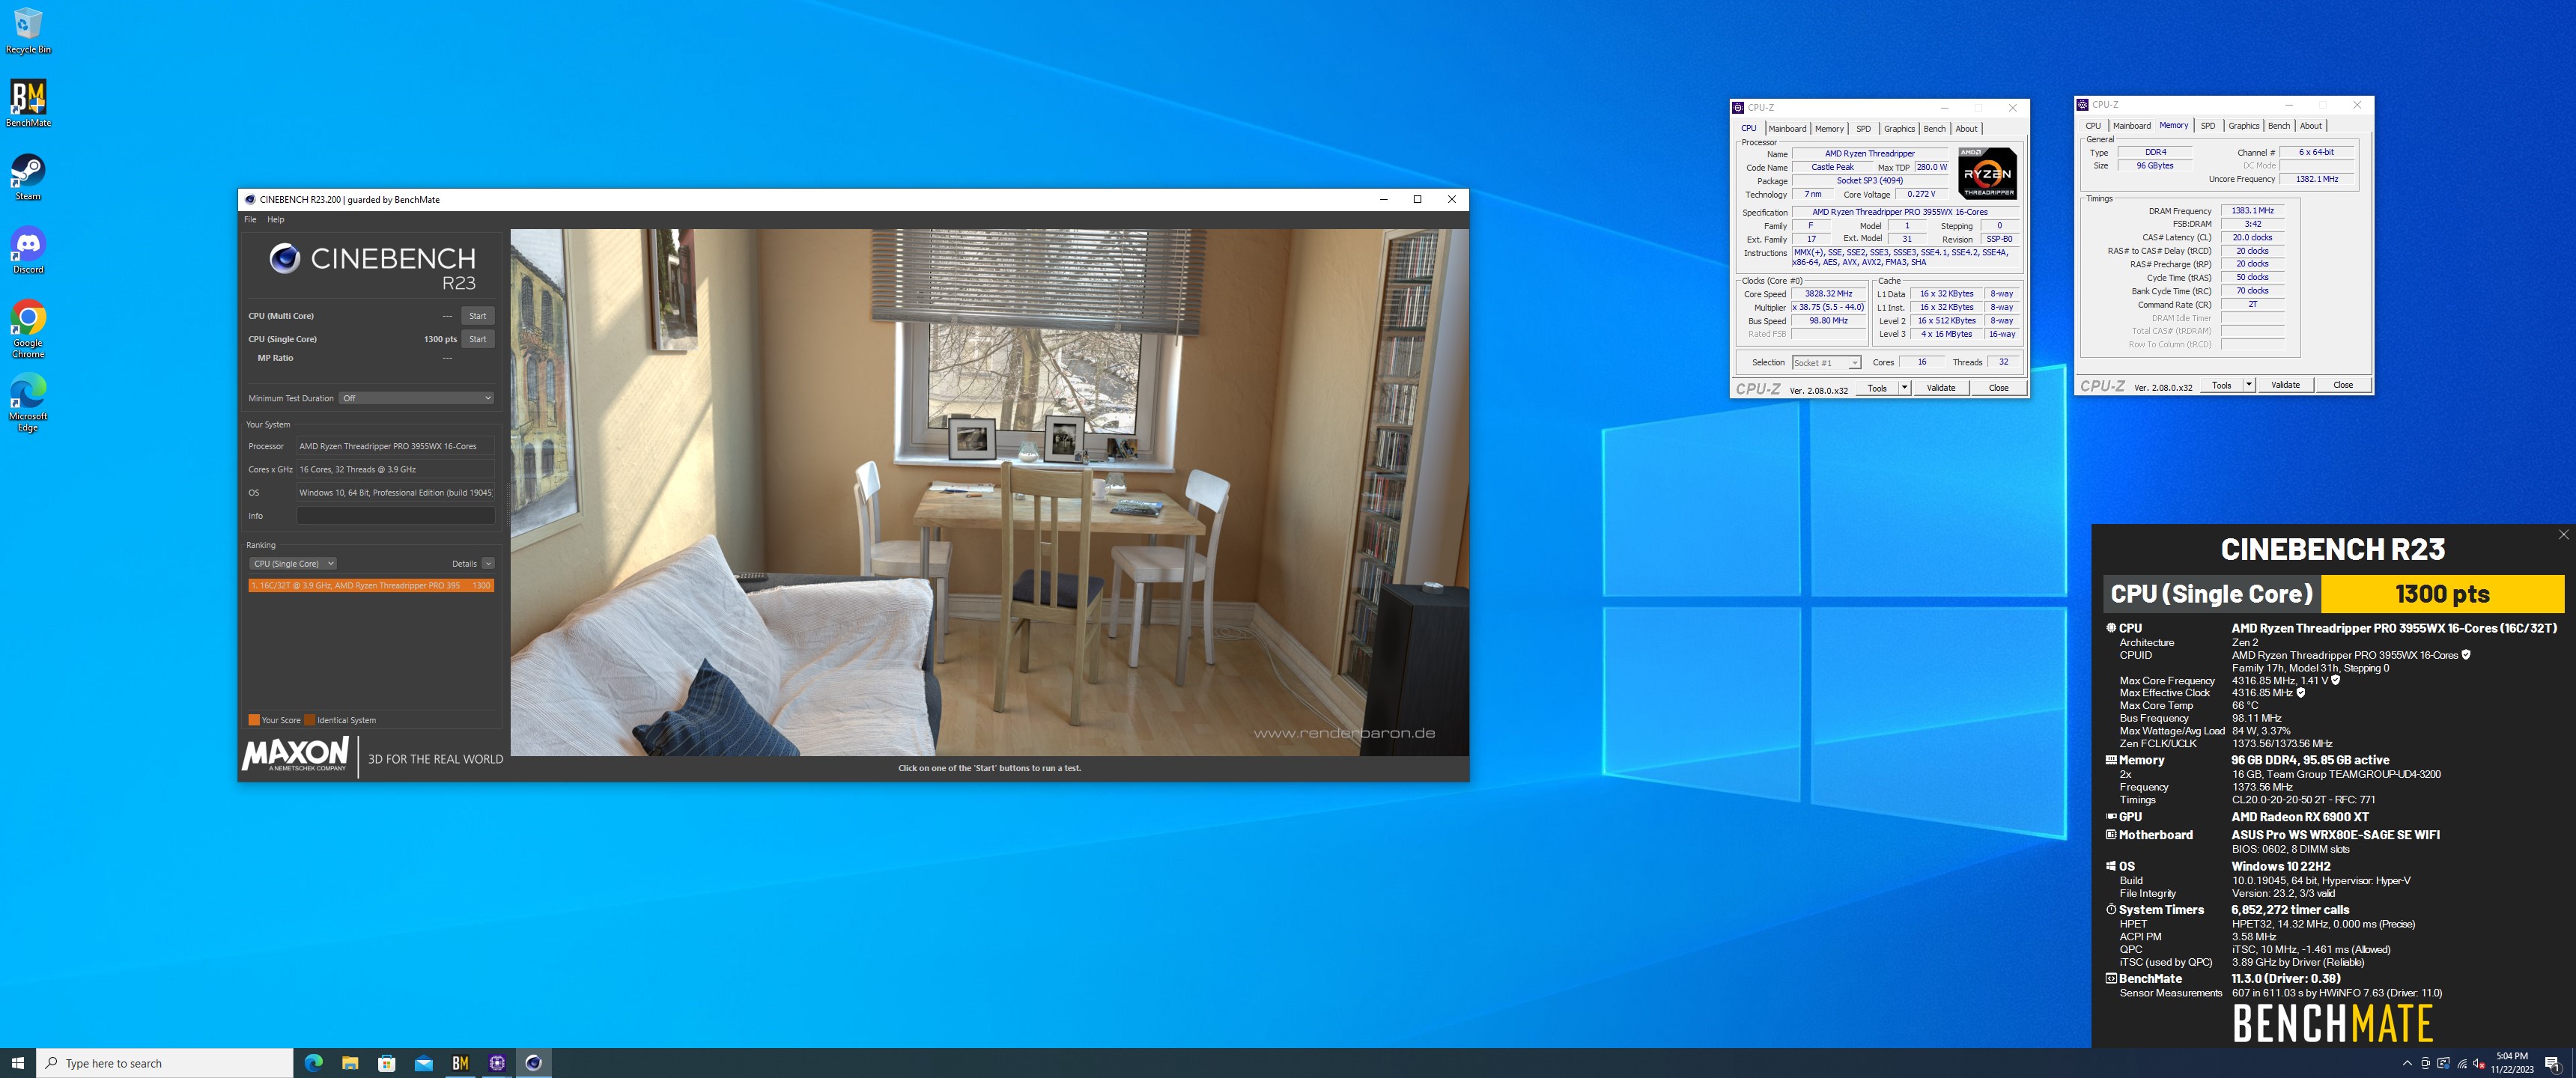Click the network Wi-Fi tray icon
Image resolution: width=2576 pixels, height=1078 pixels.
click(x=2462, y=1063)
